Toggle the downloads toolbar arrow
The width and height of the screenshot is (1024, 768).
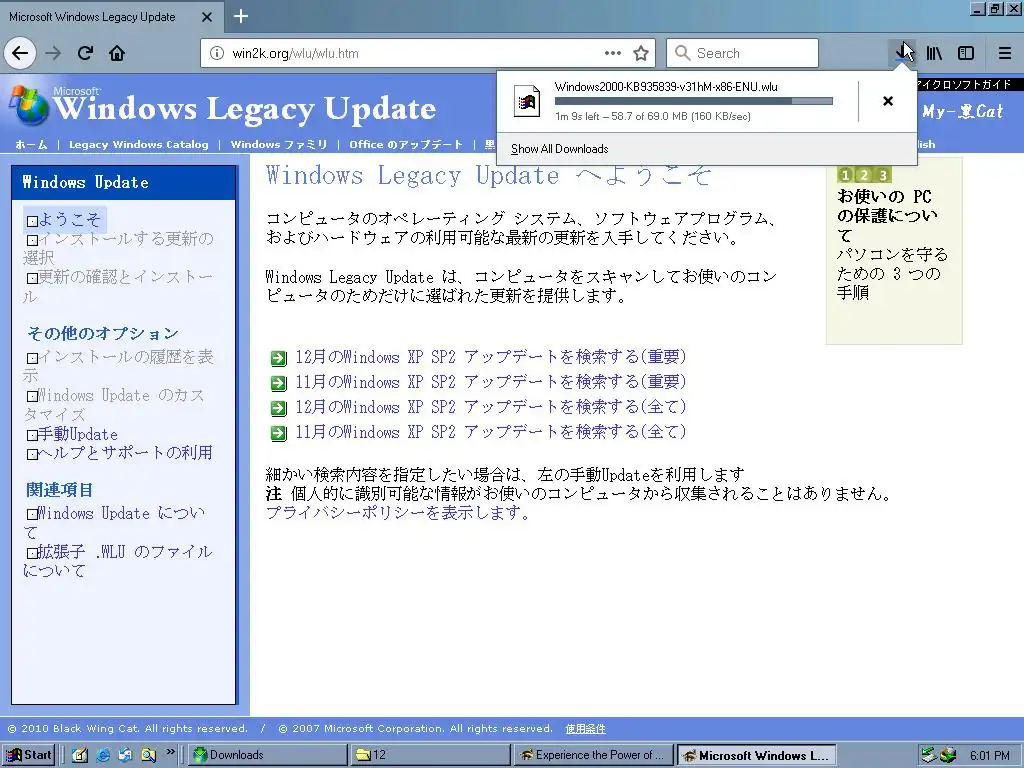click(x=903, y=53)
